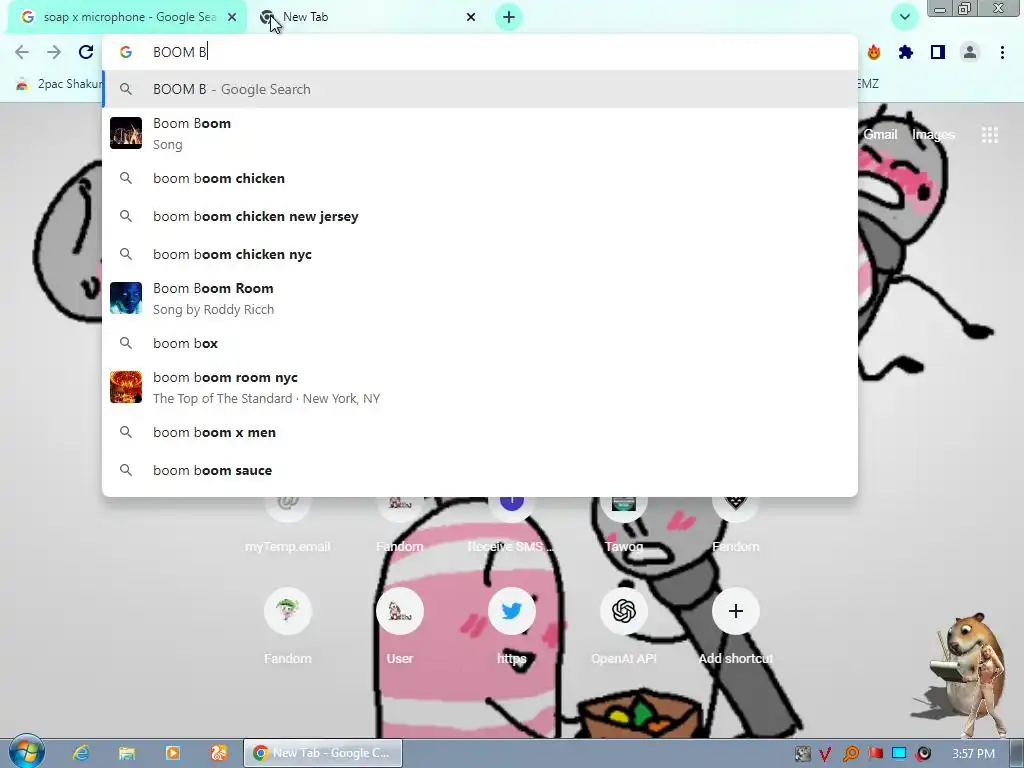1024x768 pixels.
Task: Select boom boom sauce suggestion
Action: click(x=480, y=470)
